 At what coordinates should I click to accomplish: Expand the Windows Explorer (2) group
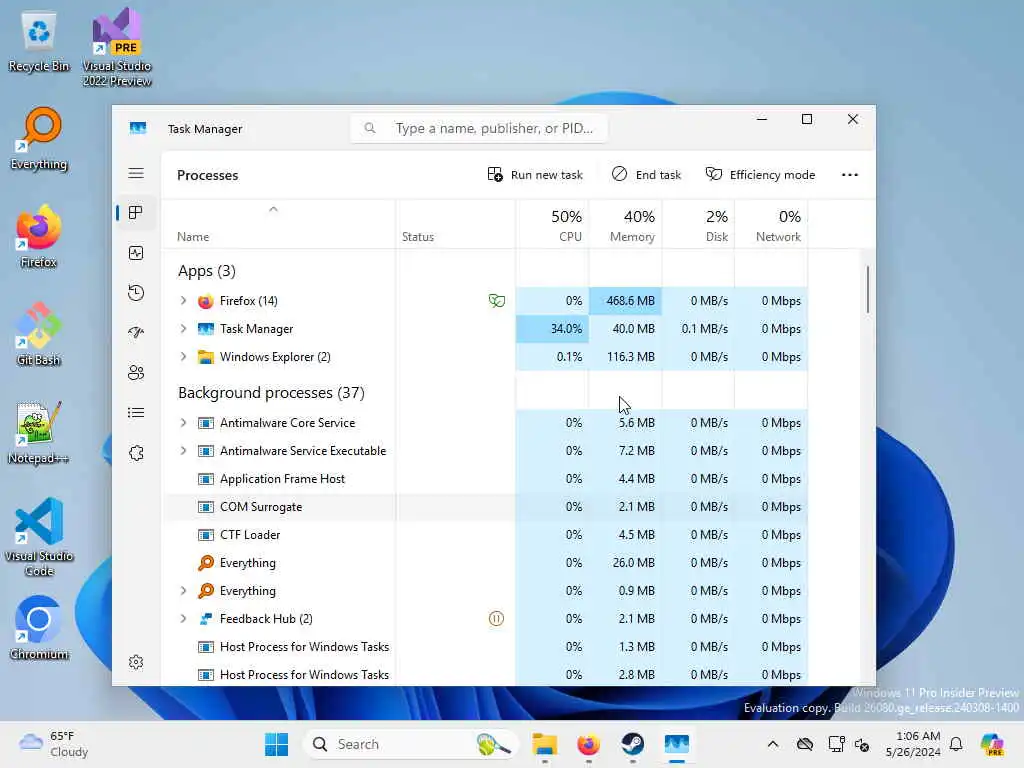pyautogui.click(x=184, y=357)
